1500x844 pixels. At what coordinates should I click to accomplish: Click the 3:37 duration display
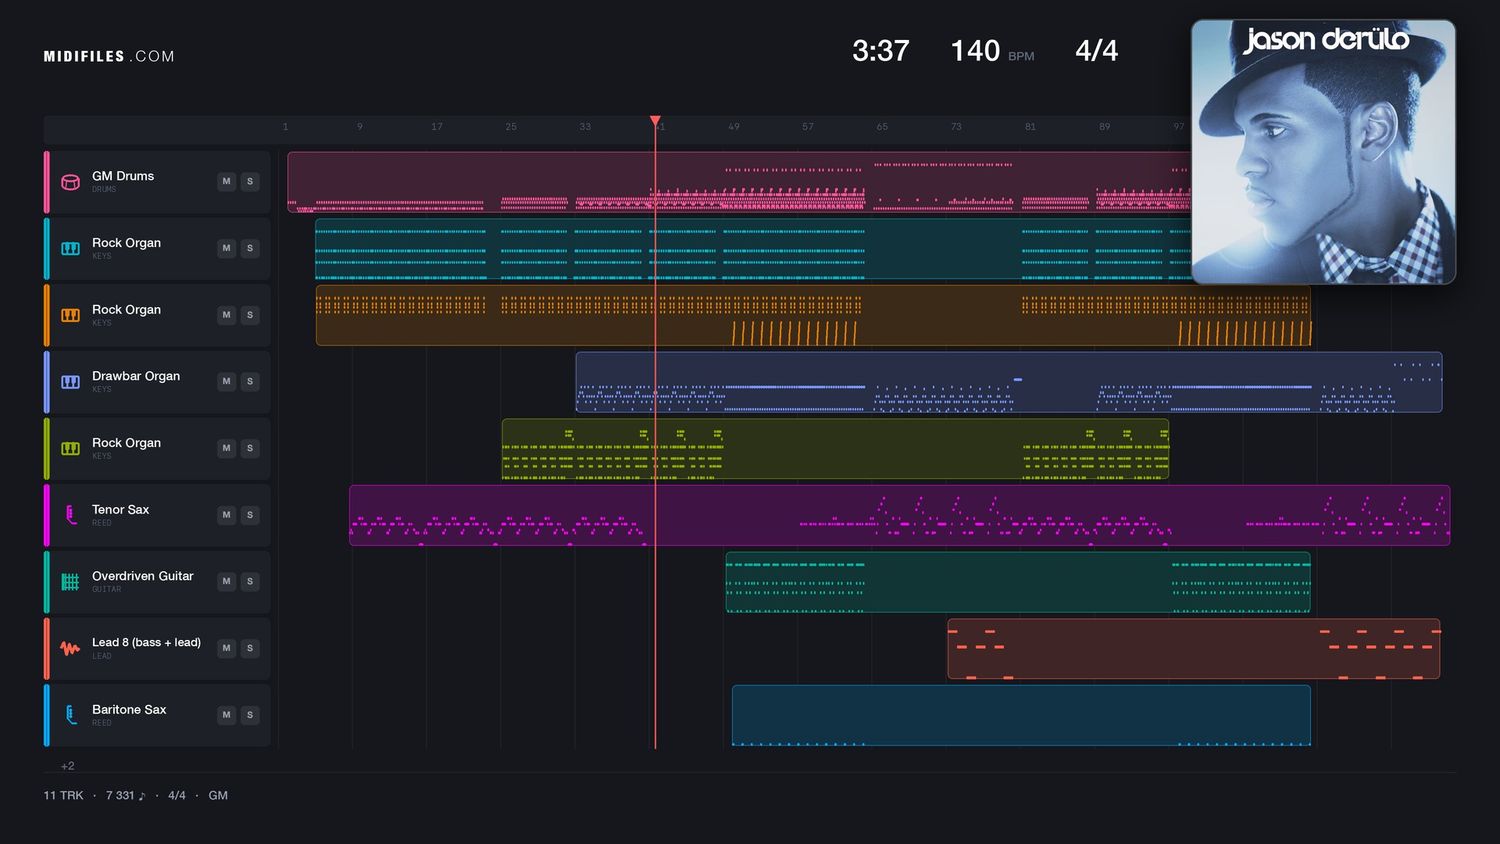click(x=881, y=51)
